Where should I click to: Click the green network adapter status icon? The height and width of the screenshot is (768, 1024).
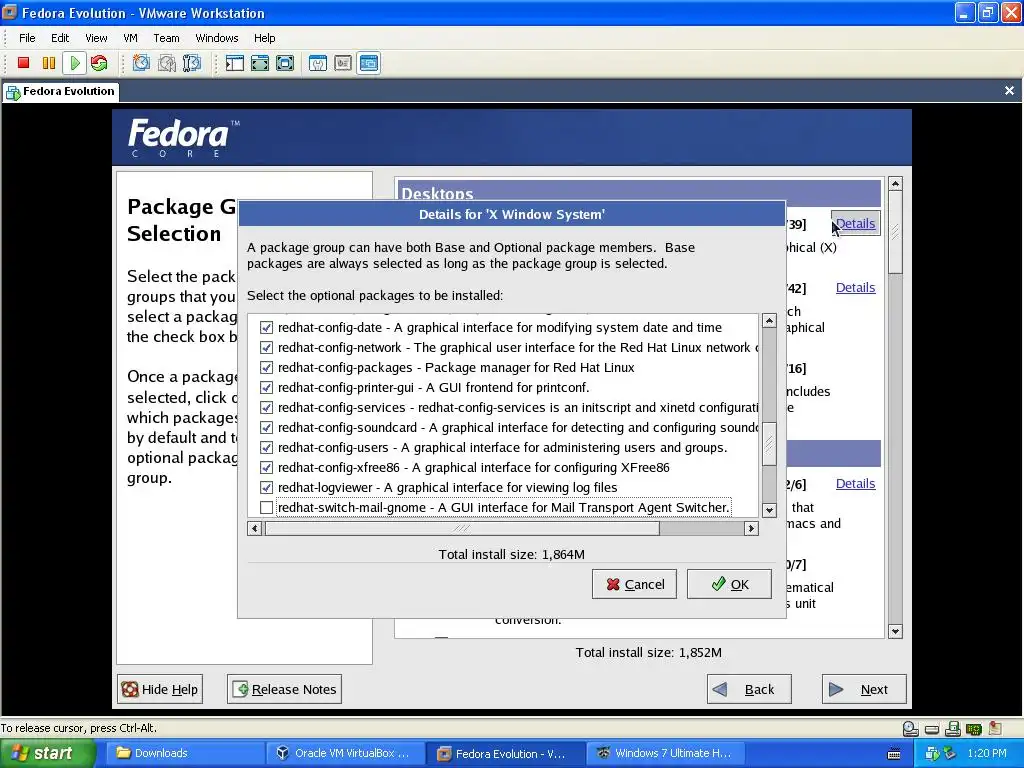[974, 729]
